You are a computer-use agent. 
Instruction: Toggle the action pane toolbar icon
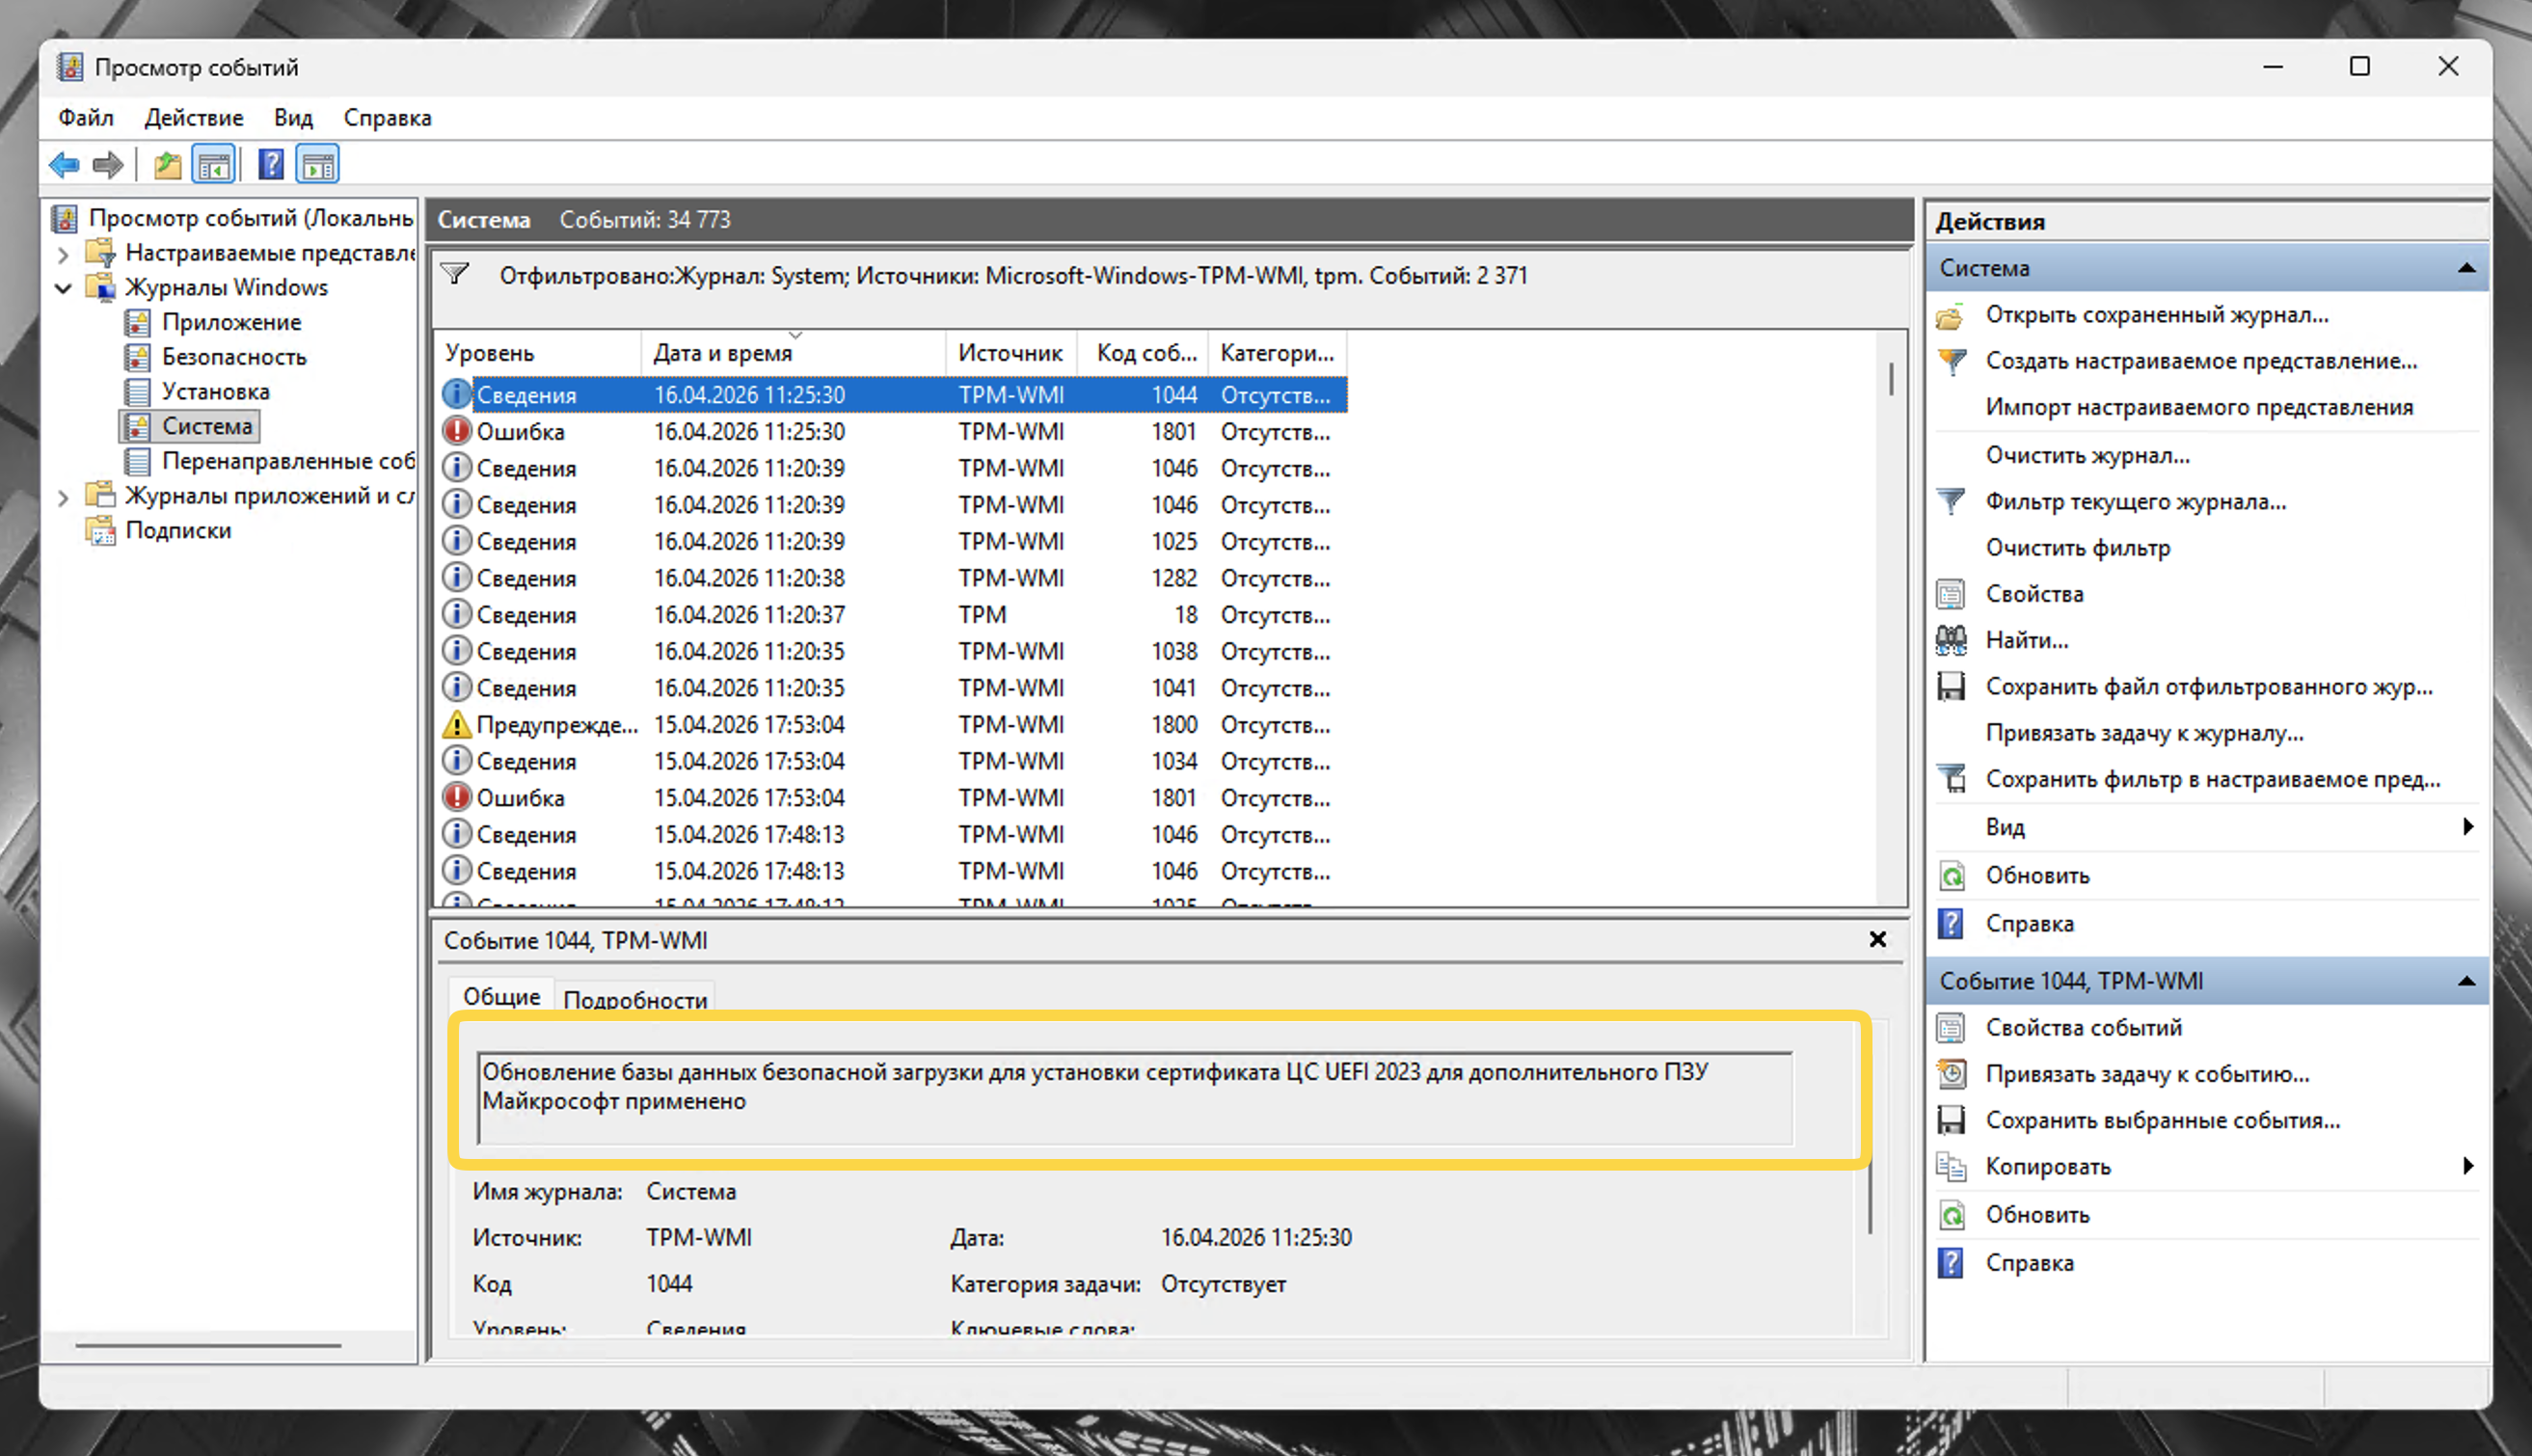(x=318, y=165)
